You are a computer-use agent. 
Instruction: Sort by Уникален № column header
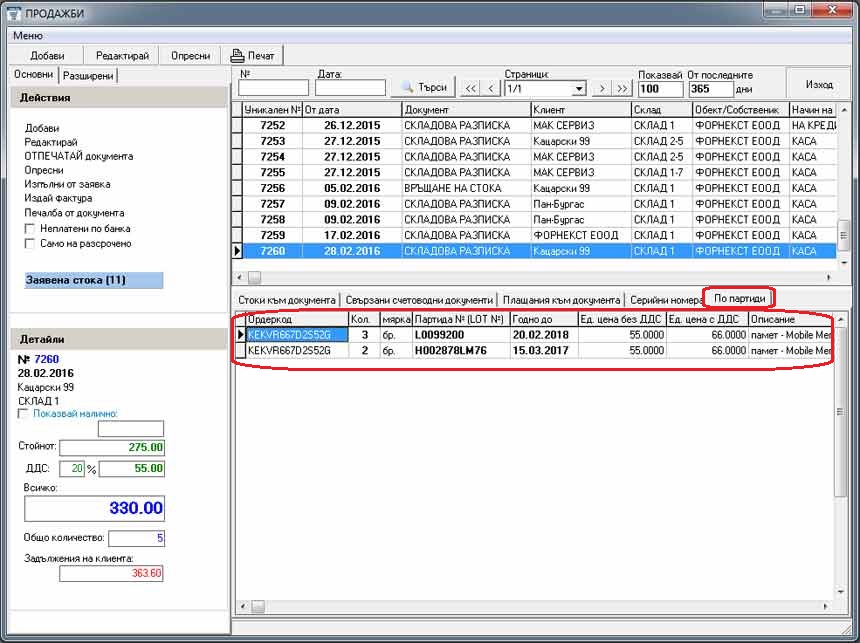coord(273,110)
